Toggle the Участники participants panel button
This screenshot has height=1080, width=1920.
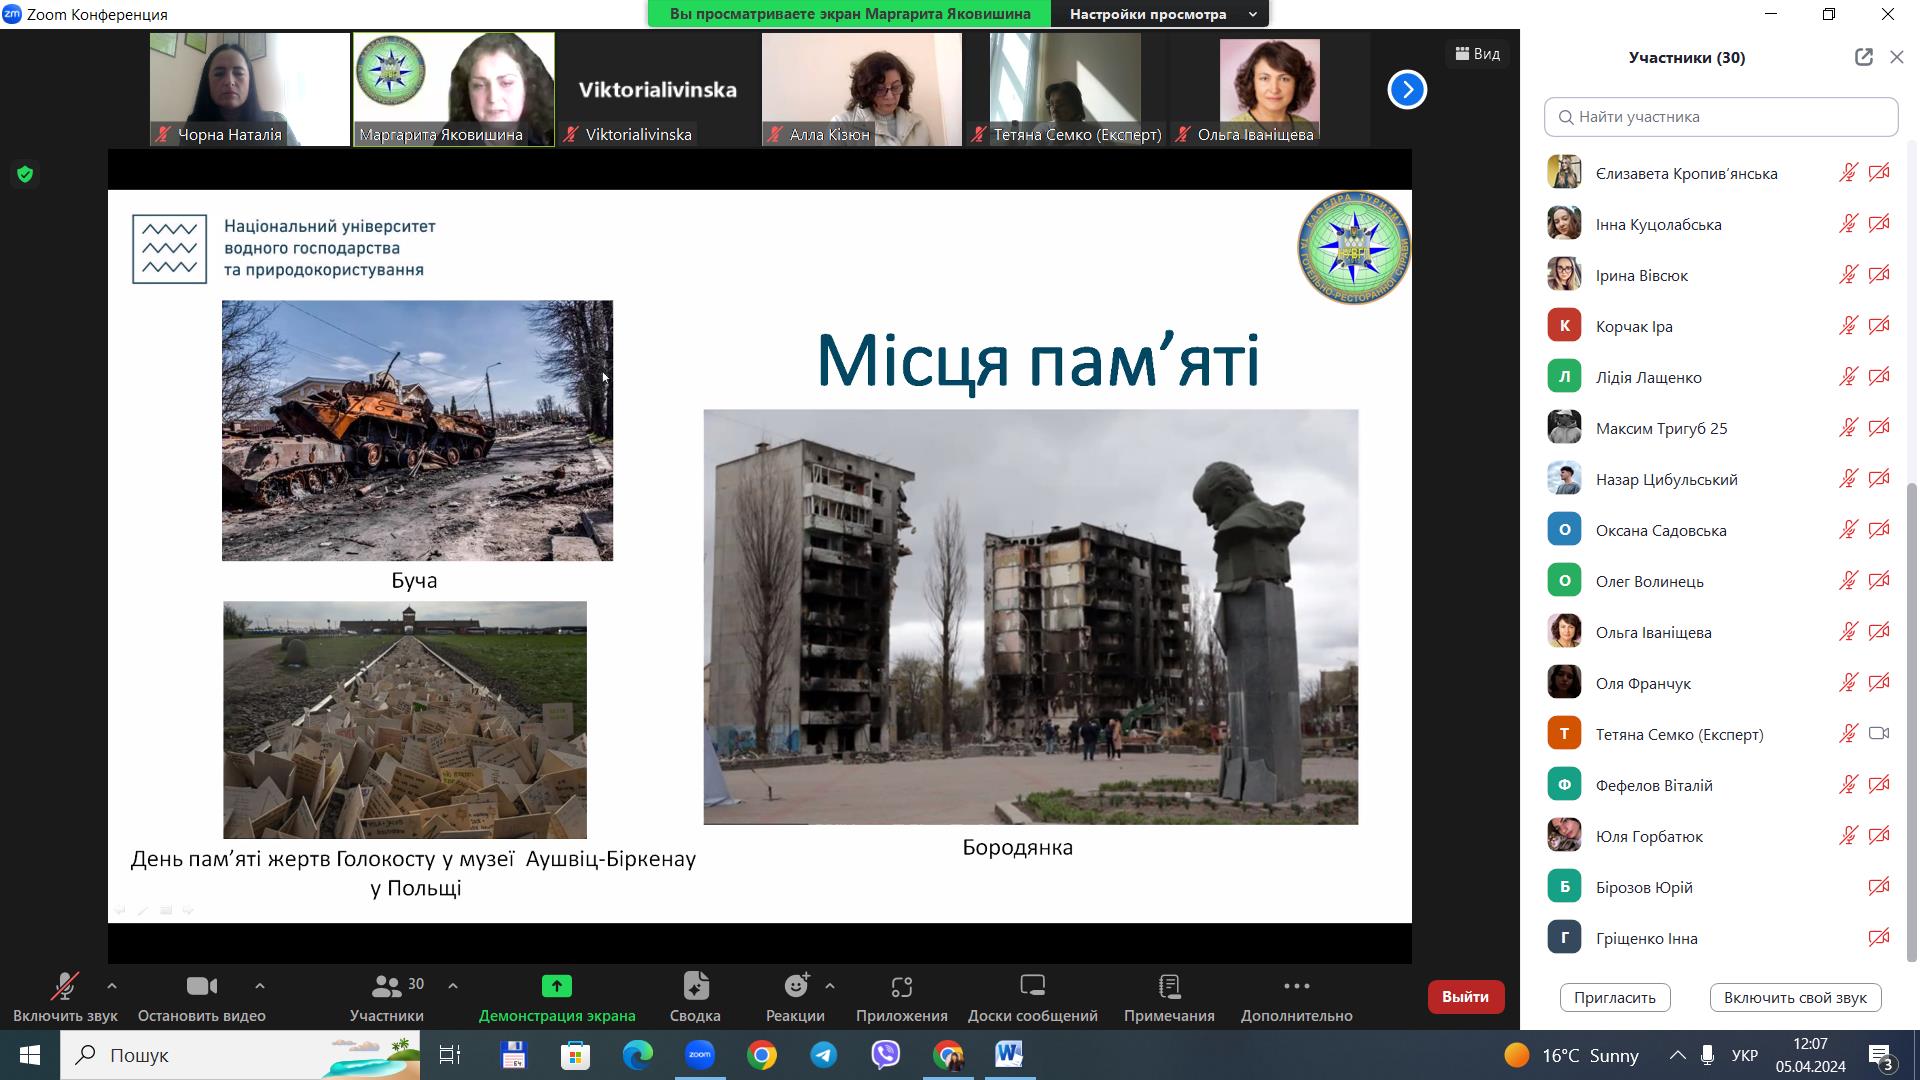(x=387, y=987)
